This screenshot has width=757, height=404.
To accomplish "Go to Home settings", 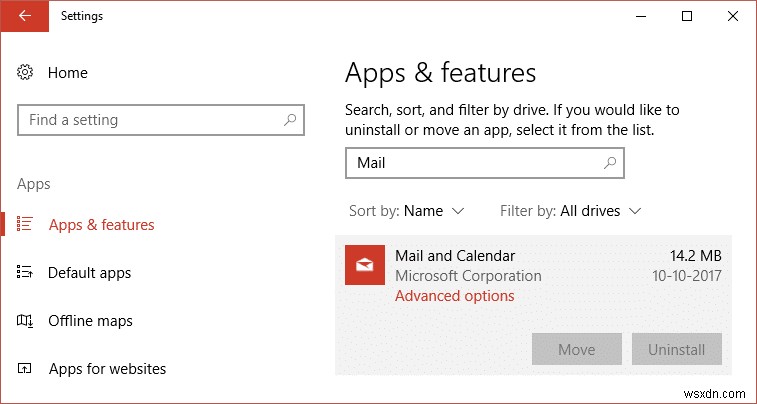I will coord(68,73).
